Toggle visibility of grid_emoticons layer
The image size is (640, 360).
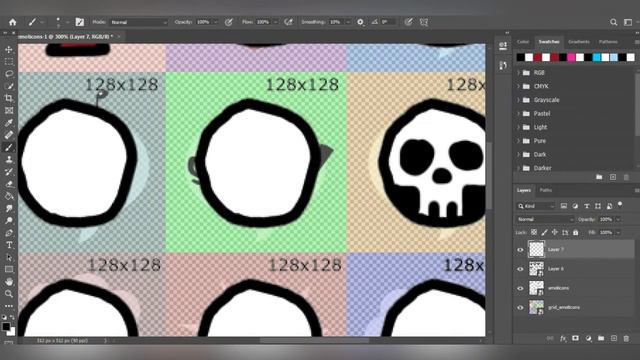click(520, 307)
